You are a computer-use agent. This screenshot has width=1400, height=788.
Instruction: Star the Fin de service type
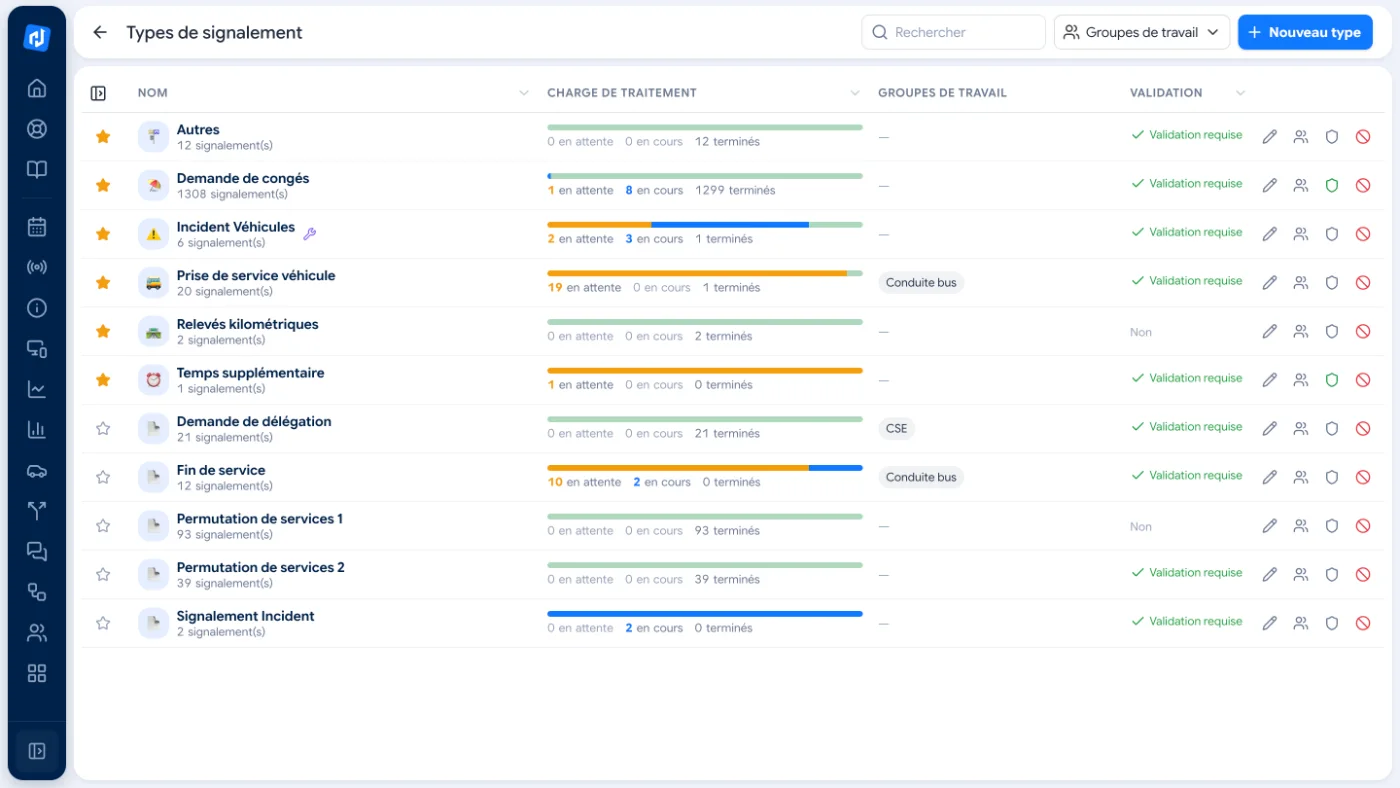click(x=103, y=477)
